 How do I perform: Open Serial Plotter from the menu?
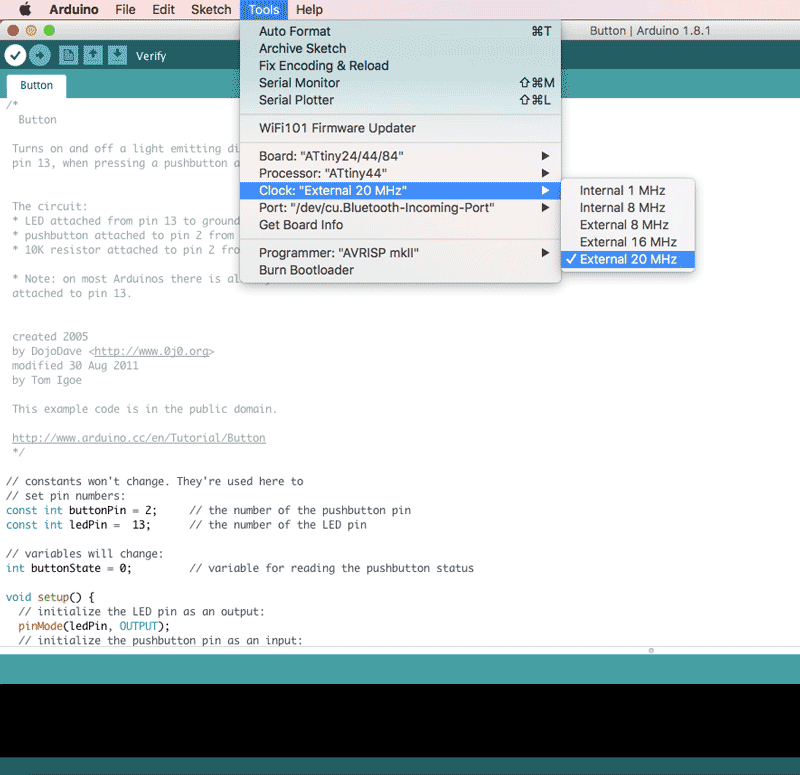tap(401, 100)
